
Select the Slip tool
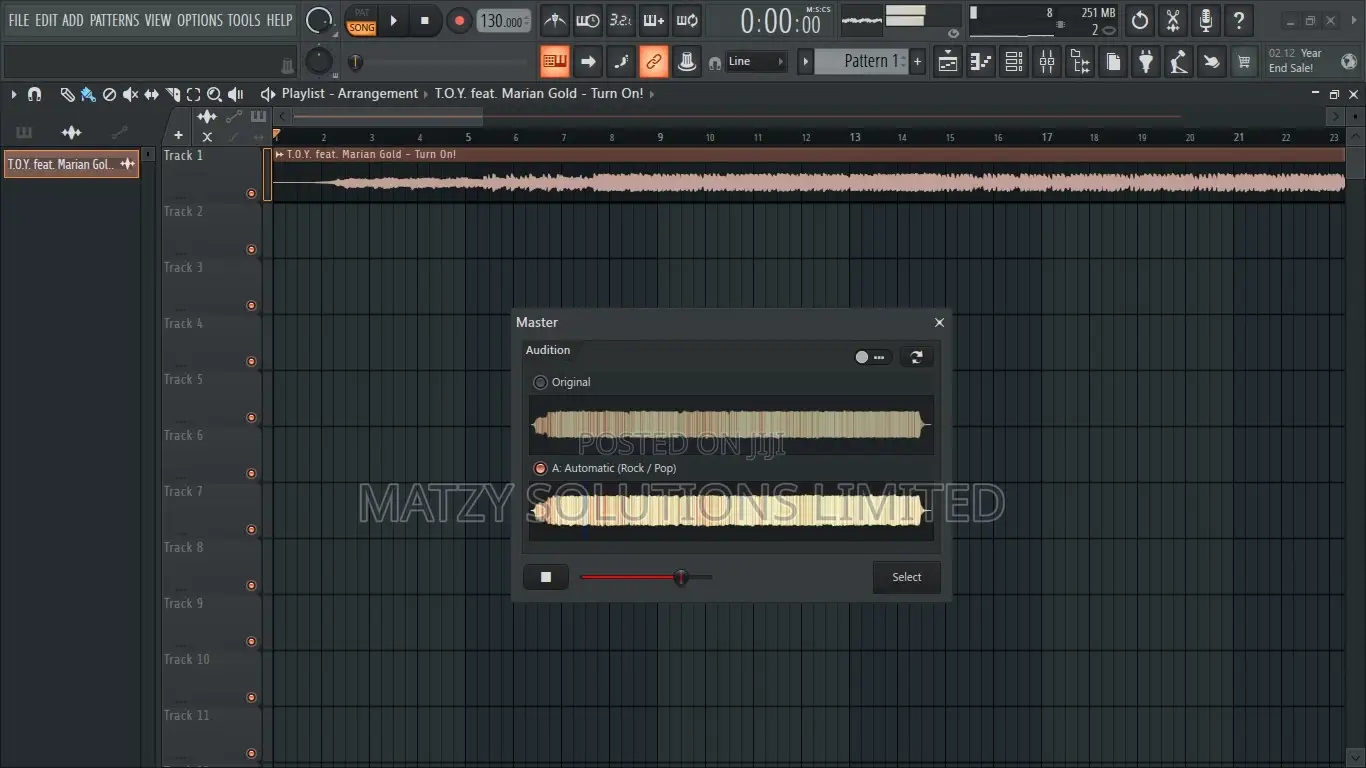tap(151, 94)
